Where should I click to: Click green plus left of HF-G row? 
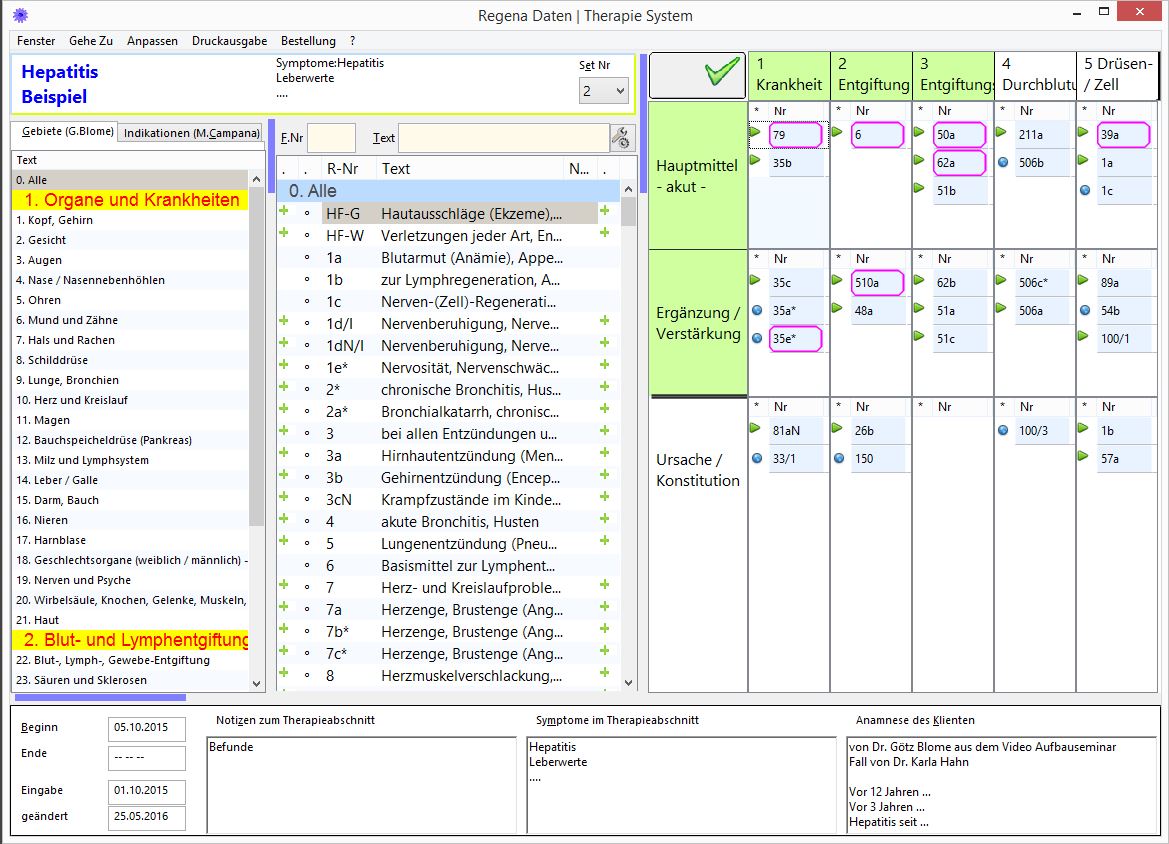click(x=284, y=212)
